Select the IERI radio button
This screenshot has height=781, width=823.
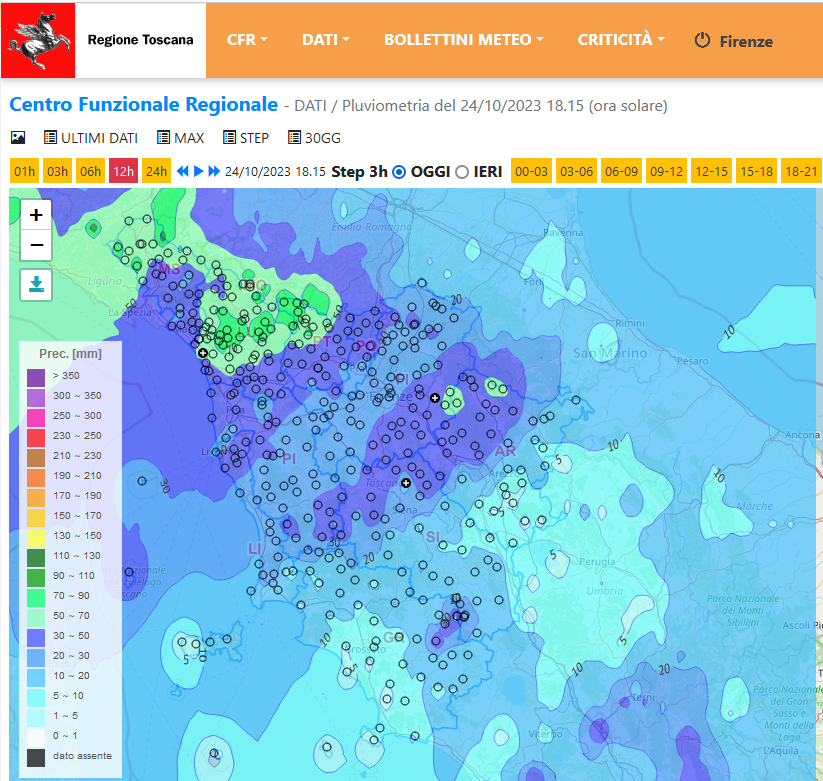(x=462, y=172)
